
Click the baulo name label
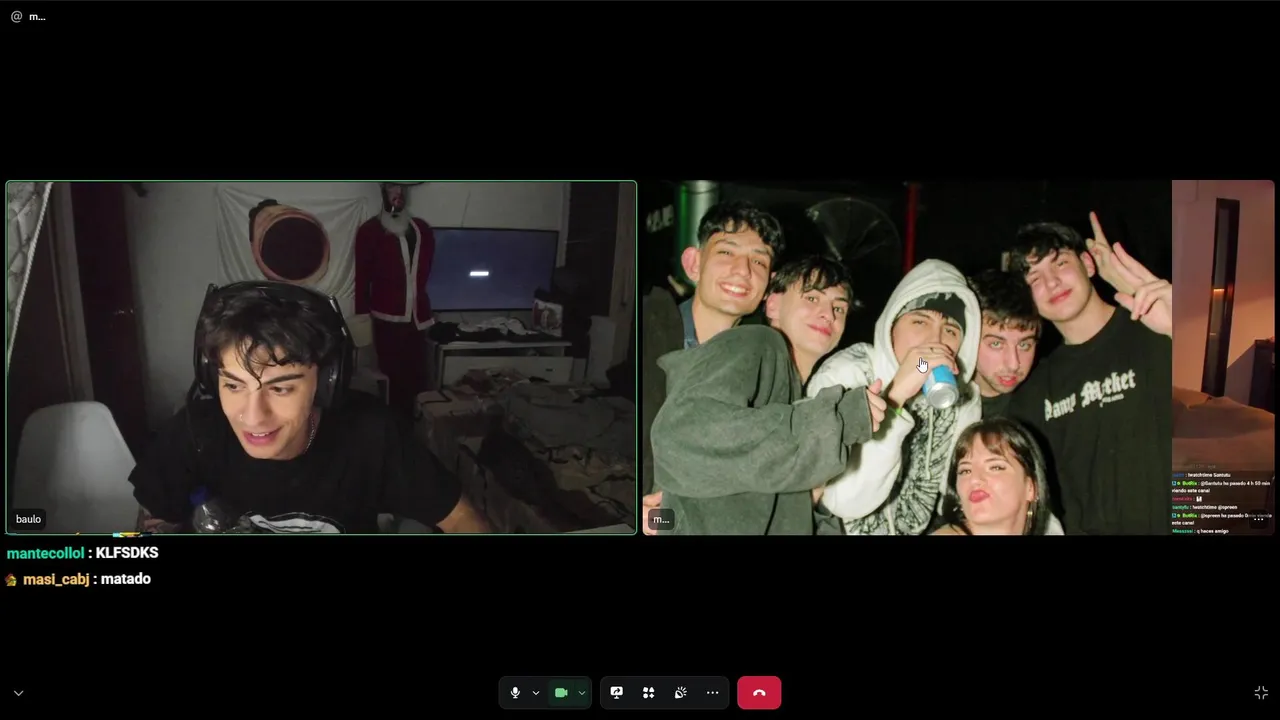pos(28,519)
